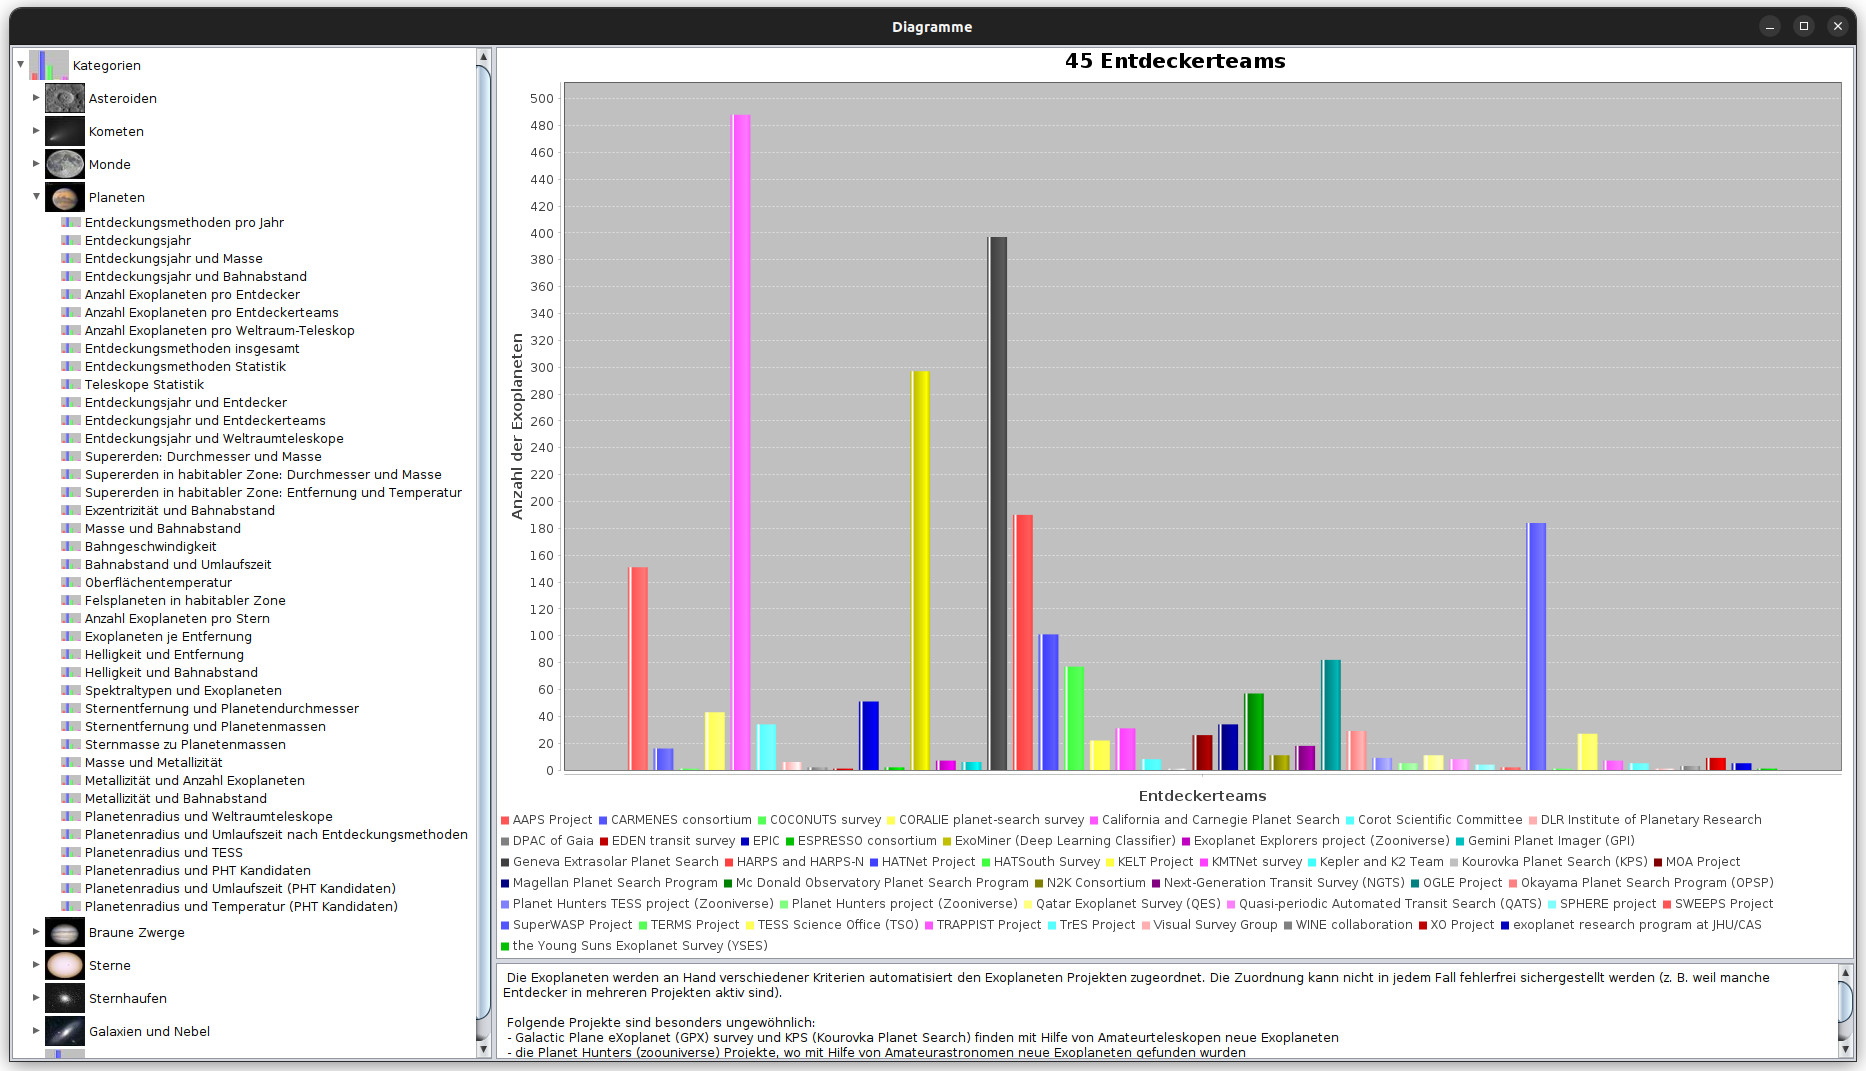Click the Galaxien und Nebel galaxy icon
Viewport: 1866px width, 1071px height.
64,1031
